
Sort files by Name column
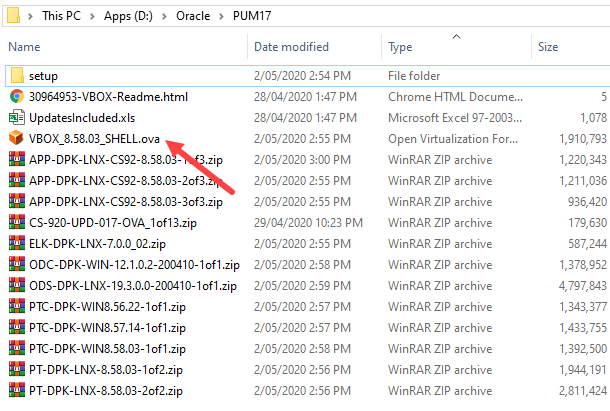(x=24, y=47)
